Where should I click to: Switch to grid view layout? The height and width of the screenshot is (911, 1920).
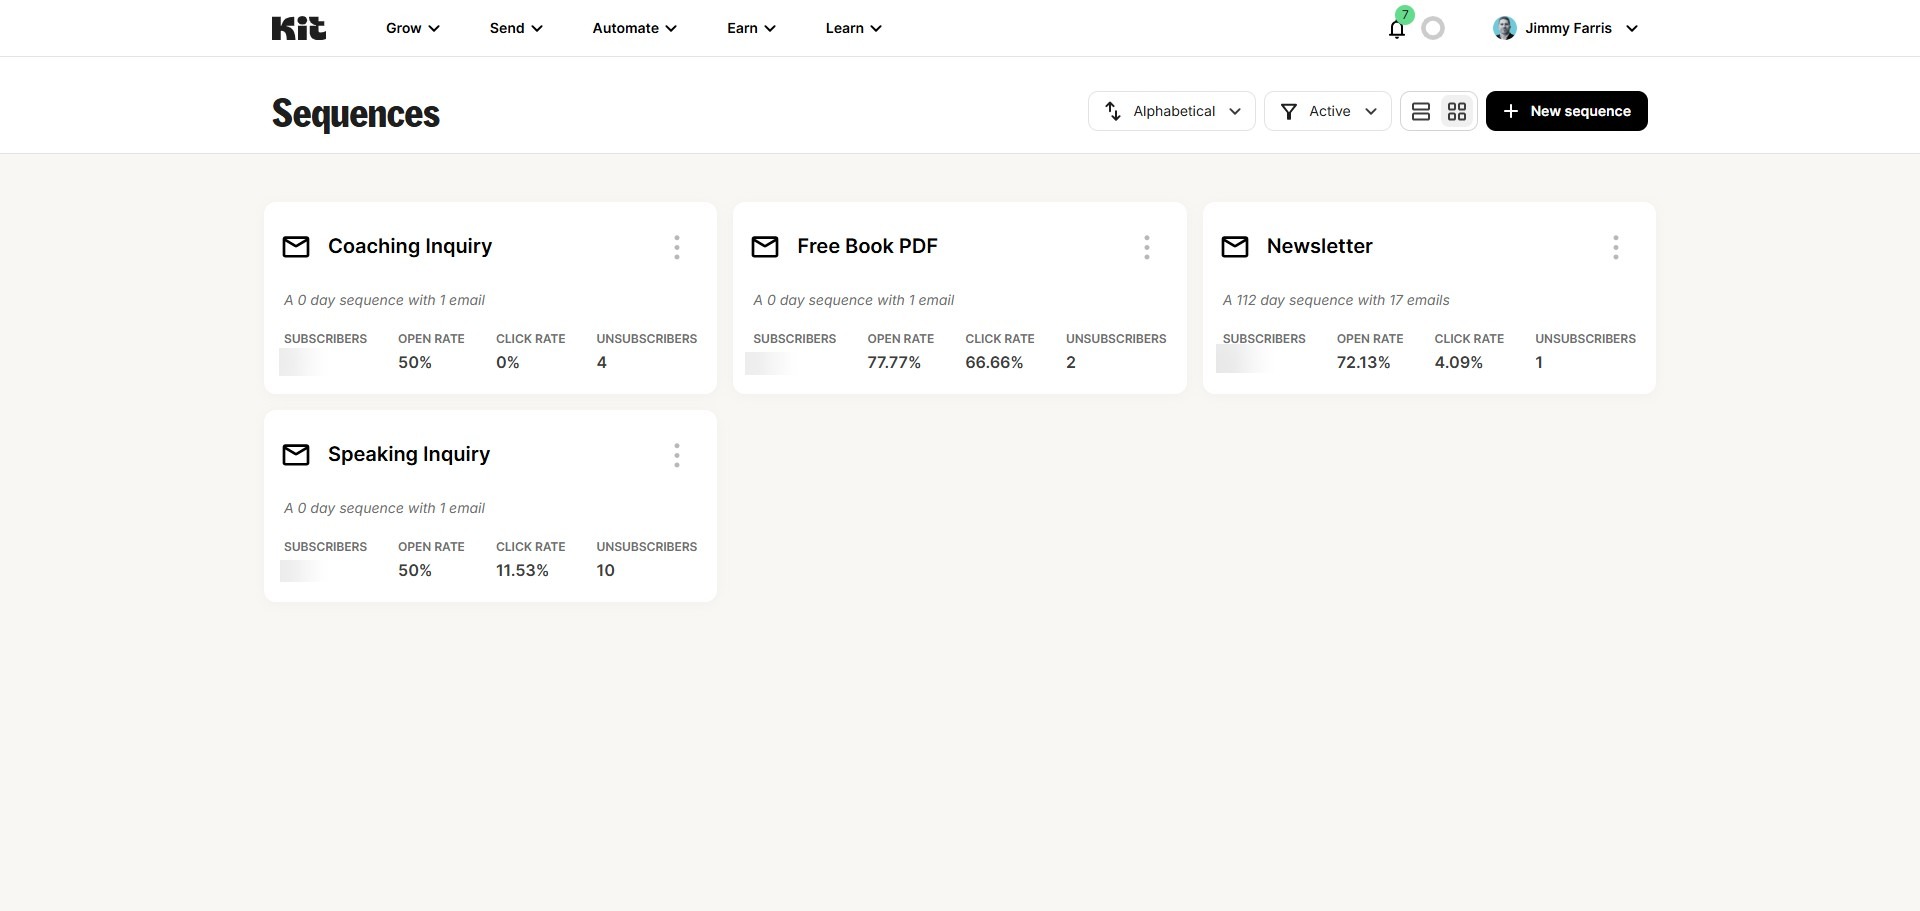point(1457,112)
